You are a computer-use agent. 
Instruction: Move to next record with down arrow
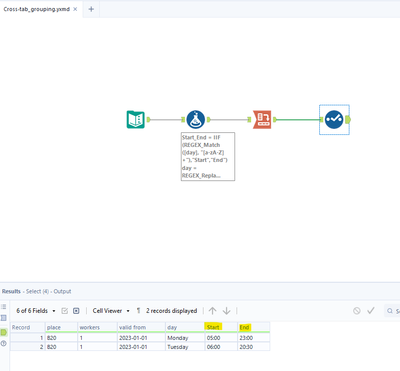227,311
